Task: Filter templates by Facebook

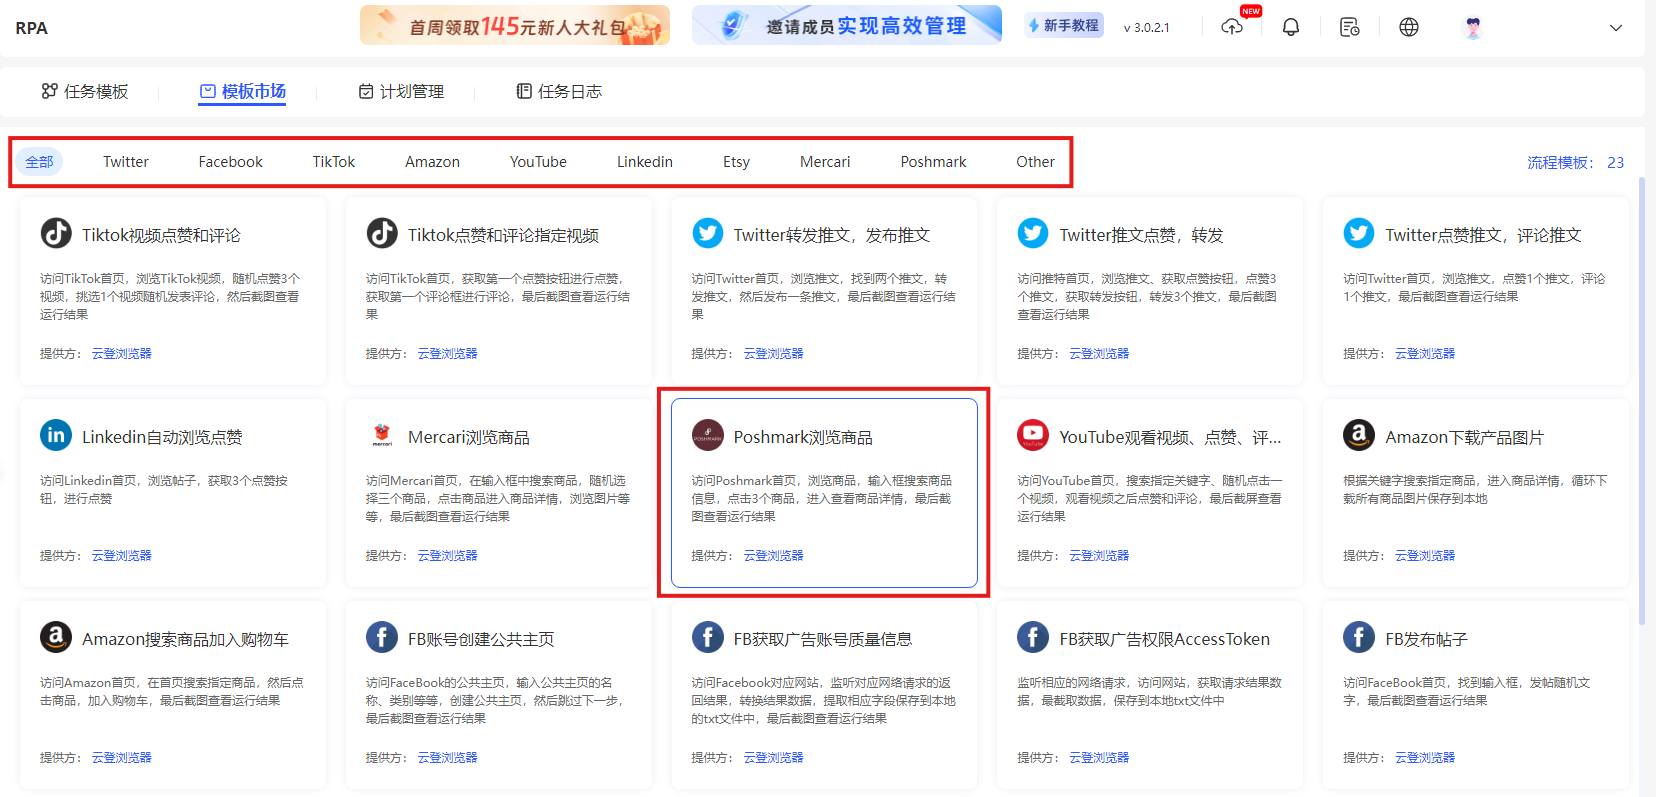Action: pyautogui.click(x=230, y=162)
